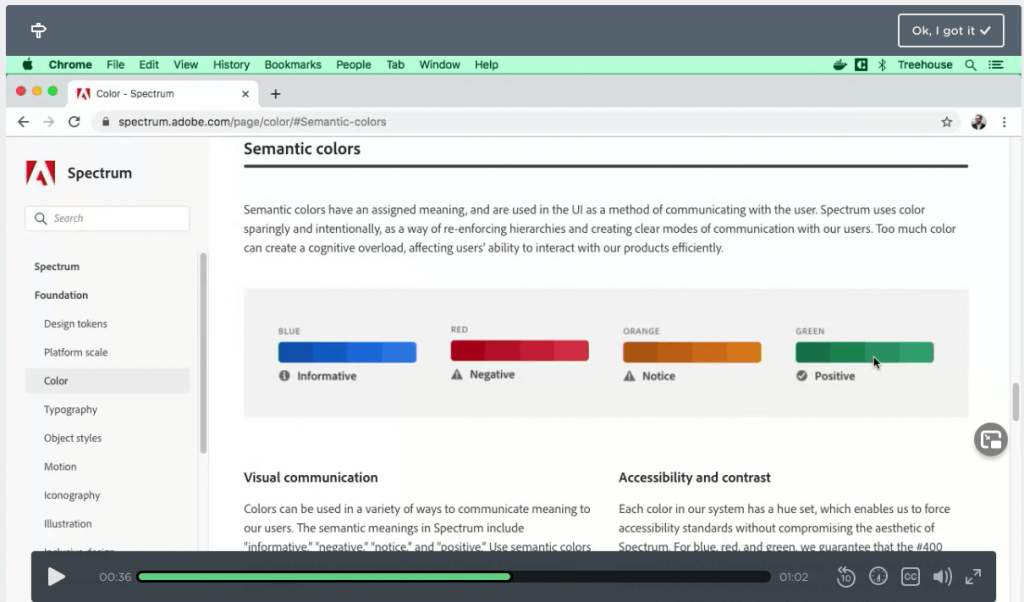Go to Design tokens page
The width and height of the screenshot is (1024, 602).
[x=76, y=324]
